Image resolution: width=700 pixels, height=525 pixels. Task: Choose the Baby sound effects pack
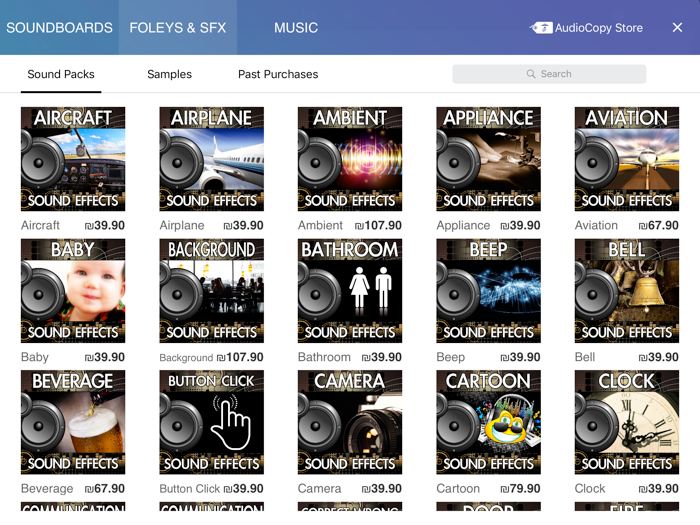(73, 291)
